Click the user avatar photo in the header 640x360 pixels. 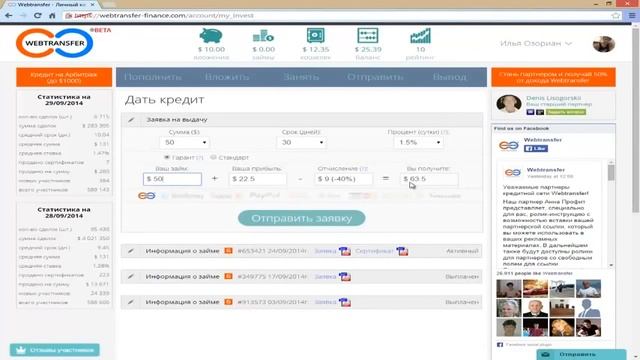[x=604, y=44]
